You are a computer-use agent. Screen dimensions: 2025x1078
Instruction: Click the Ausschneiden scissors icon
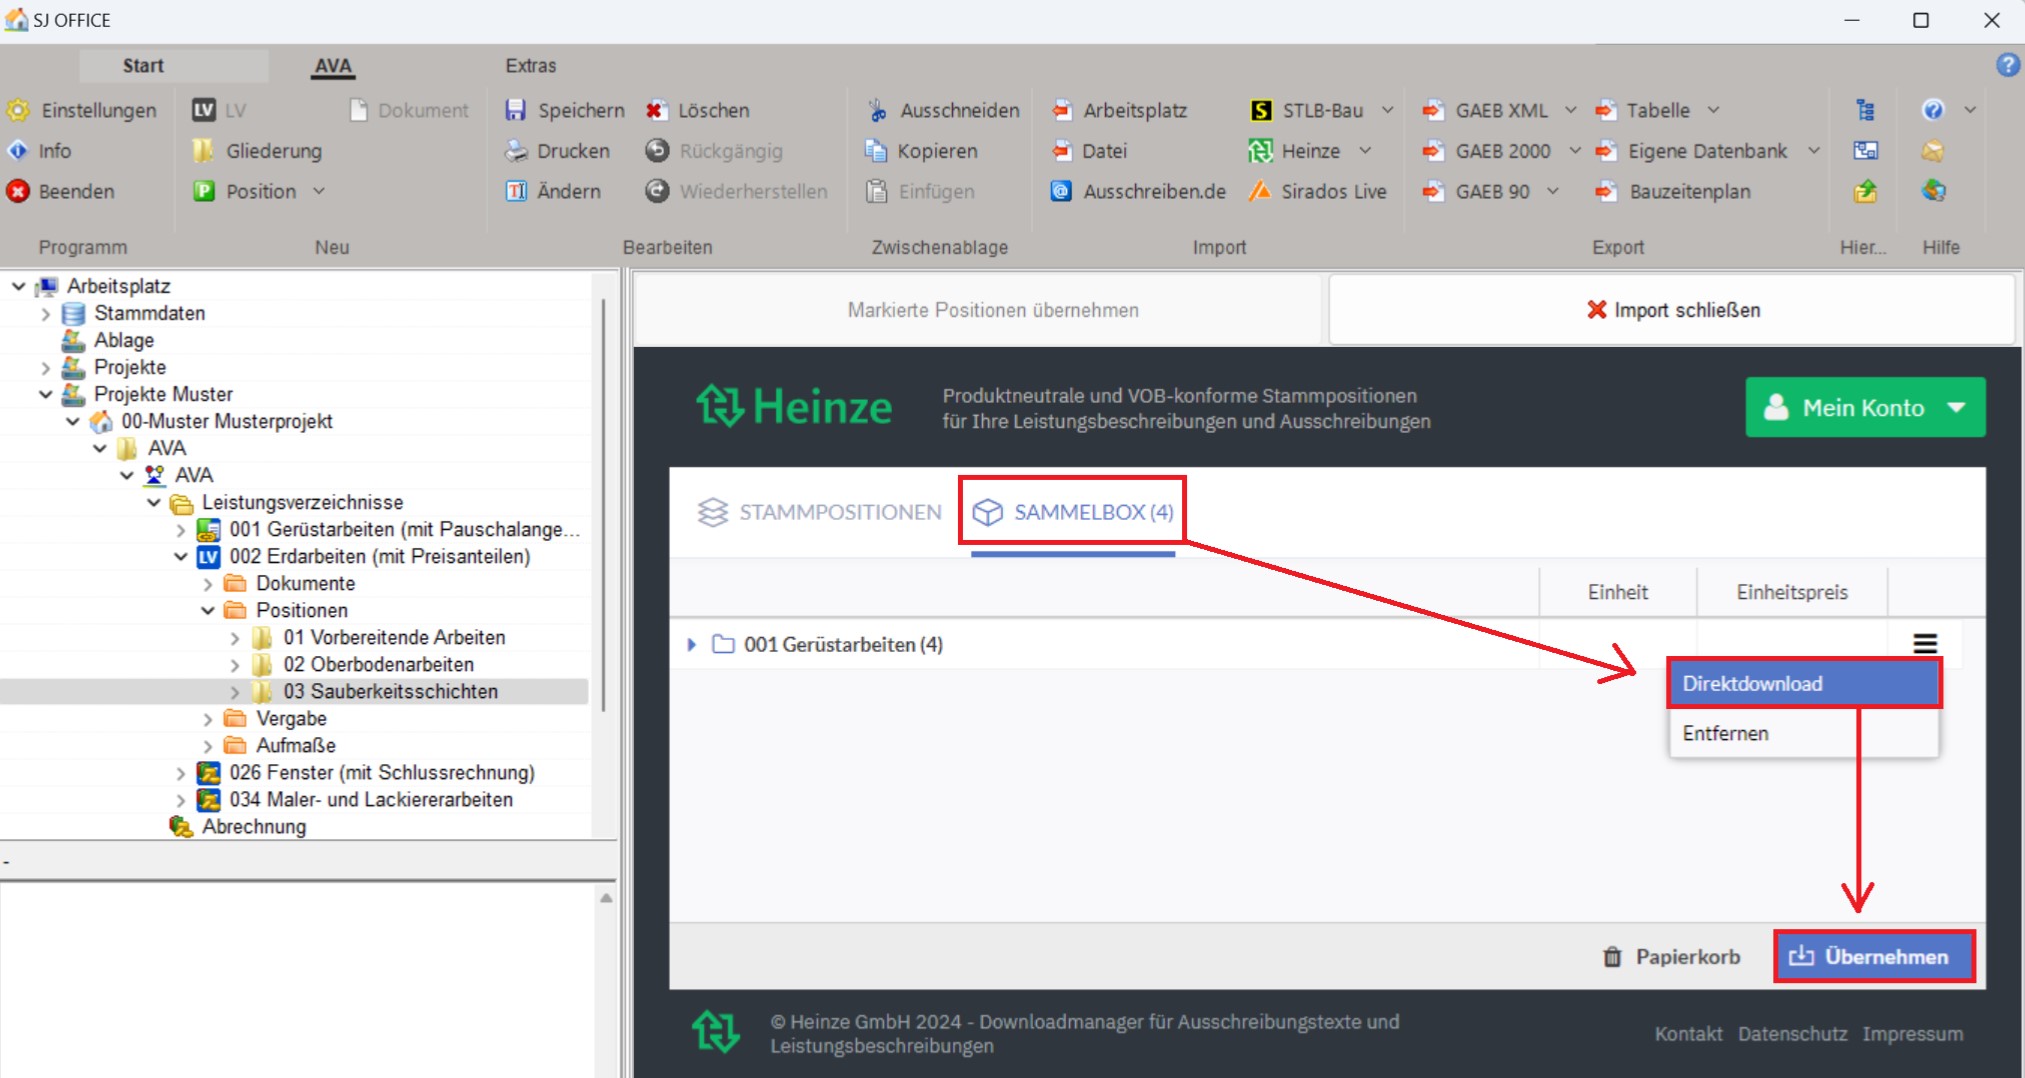pyautogui.click(x=876, y=110)
